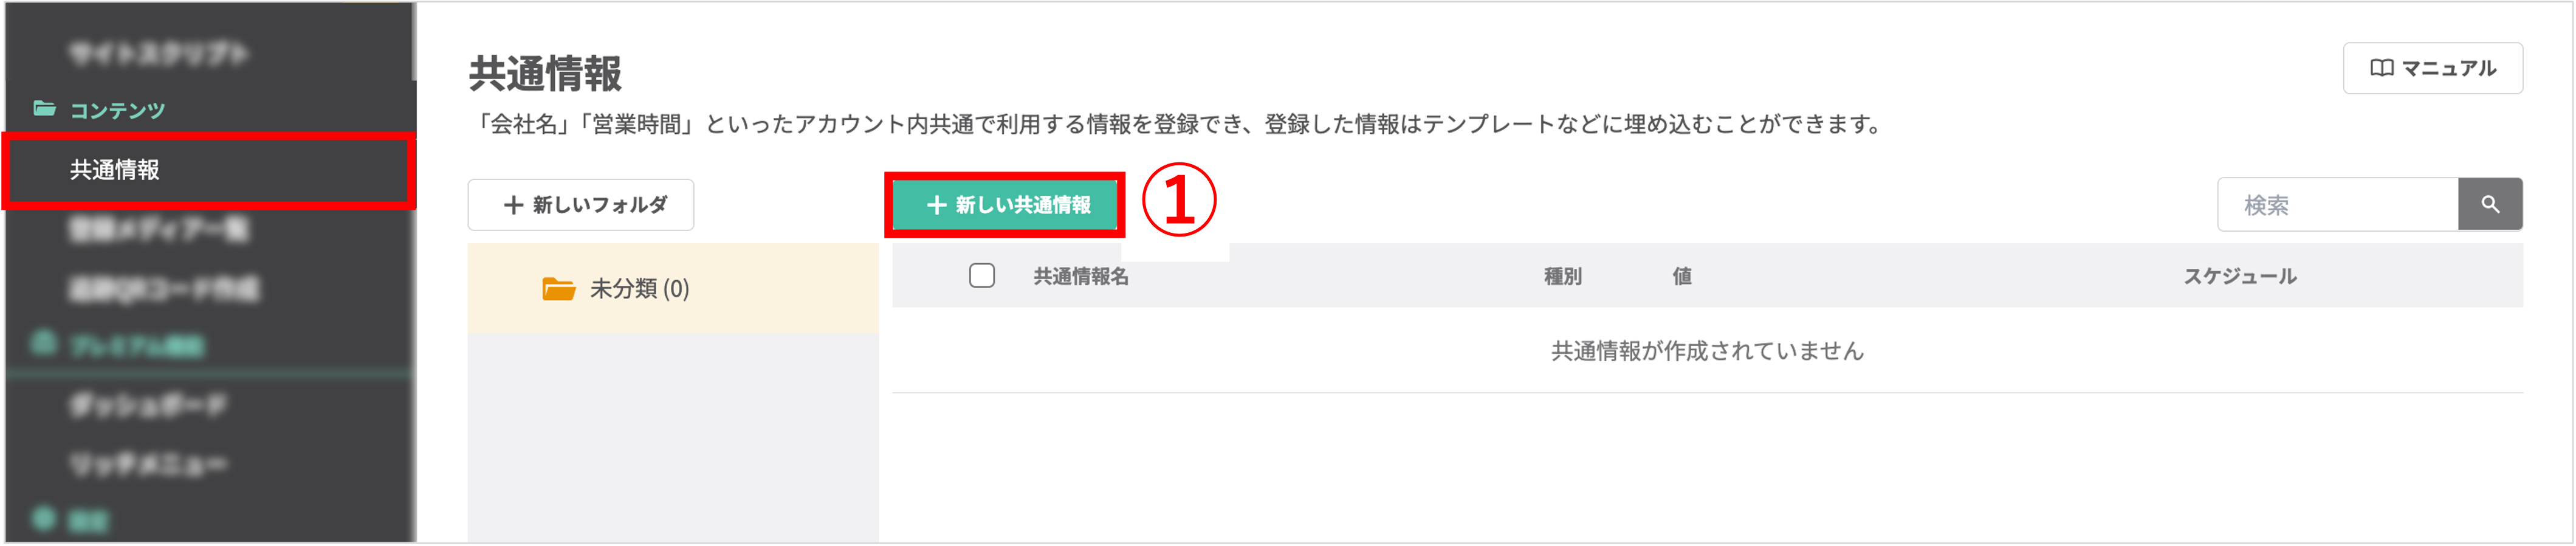Click the スケジュール column header

2239,276
